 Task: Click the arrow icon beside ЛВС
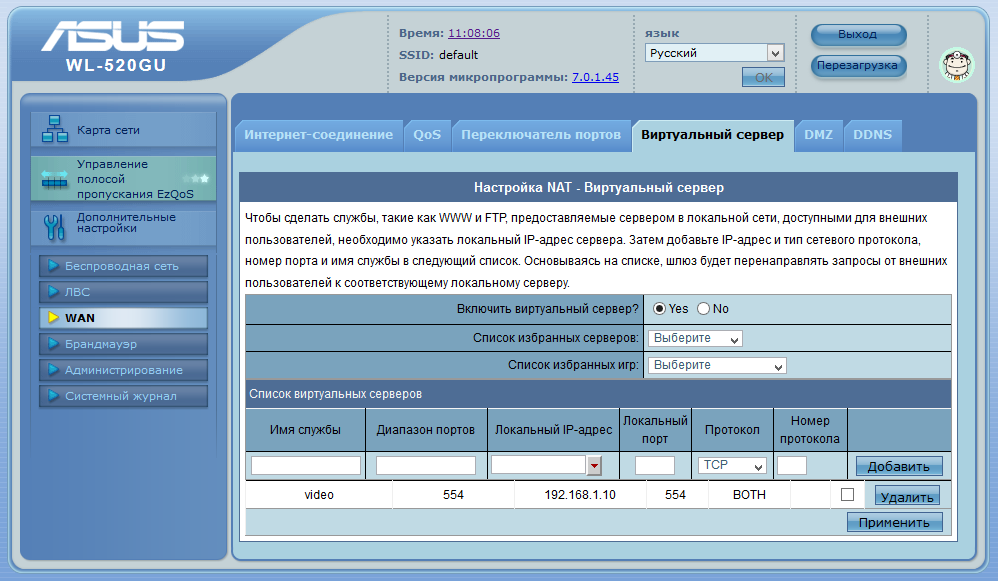click(54, 292)
